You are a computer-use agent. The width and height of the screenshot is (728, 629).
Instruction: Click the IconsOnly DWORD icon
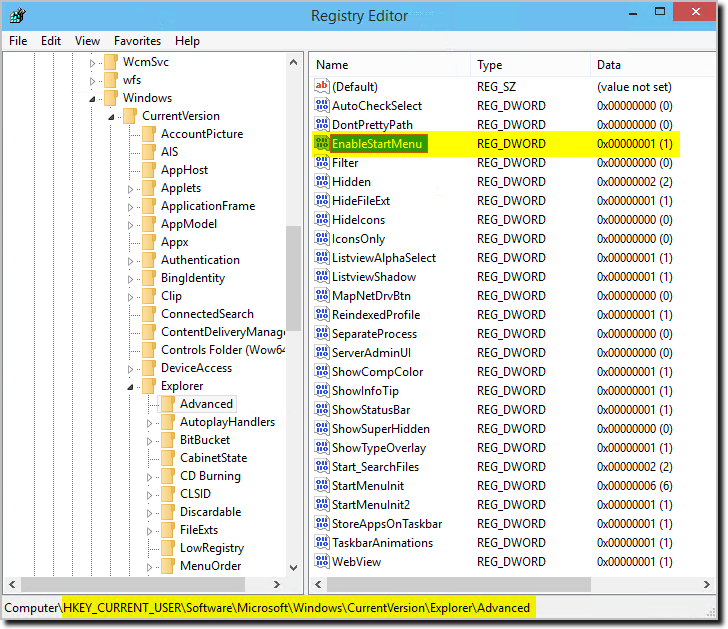click(x=321, y=239)
